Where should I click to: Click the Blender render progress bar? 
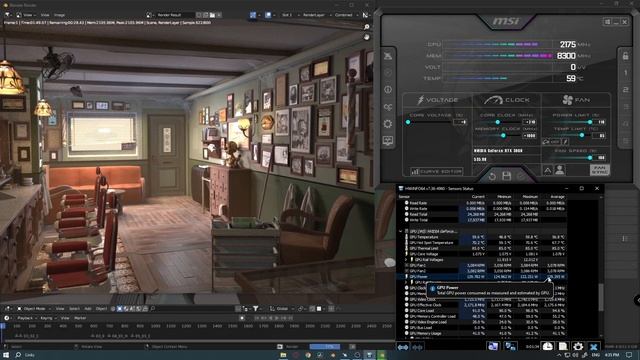tap(325, 347)
